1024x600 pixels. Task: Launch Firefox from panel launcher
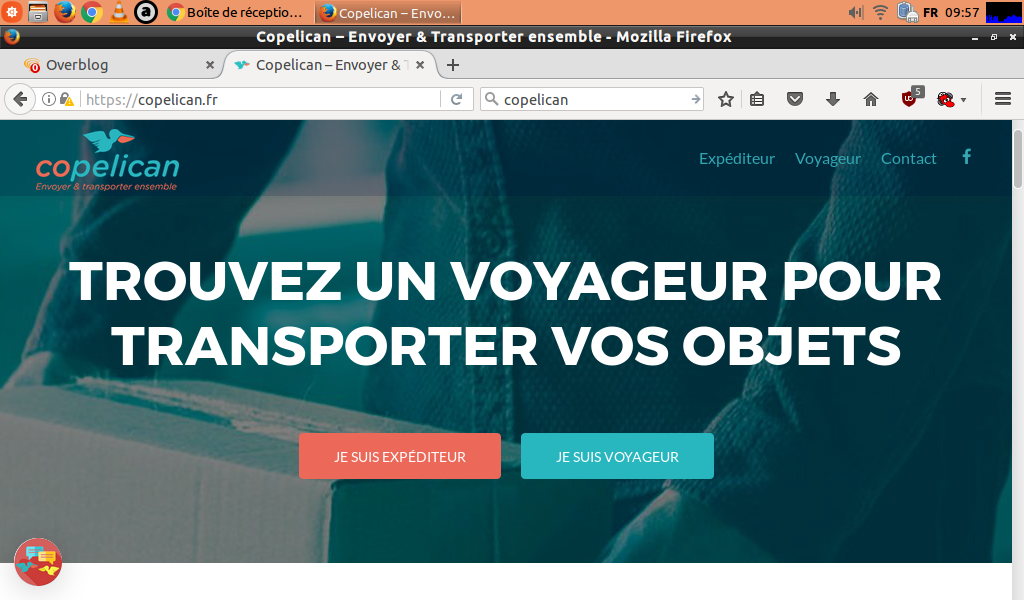[65, 12]
